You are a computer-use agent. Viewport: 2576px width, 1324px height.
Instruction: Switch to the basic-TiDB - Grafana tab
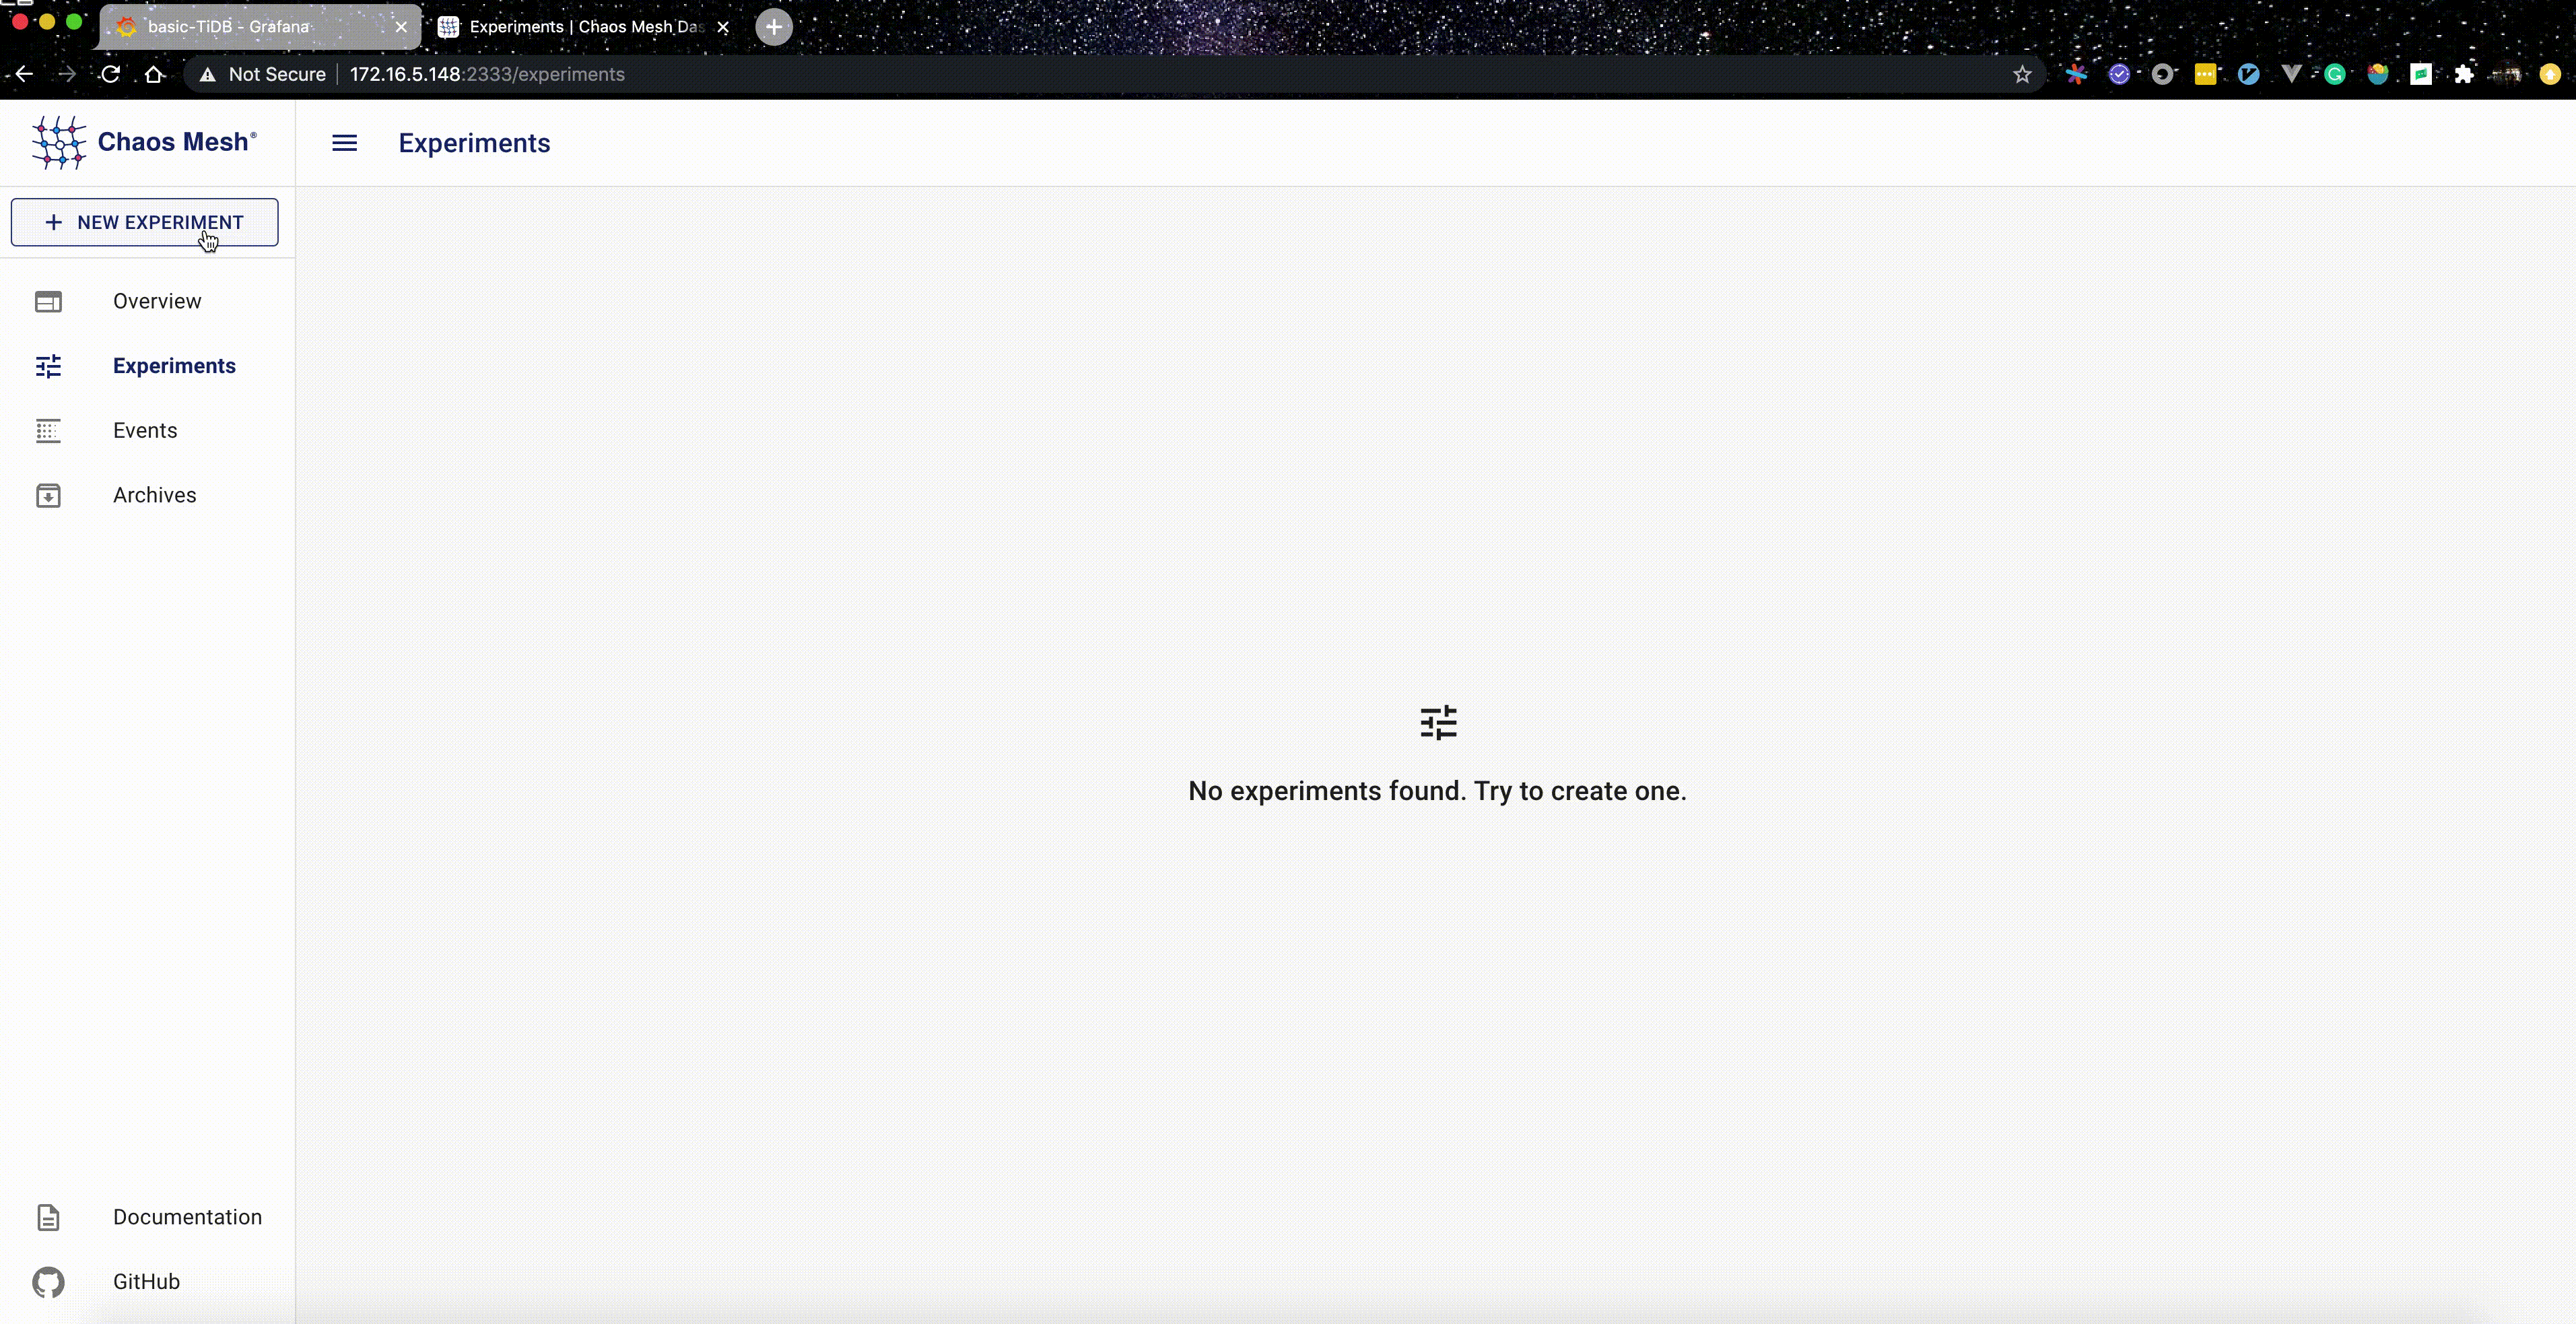pyautogui.click(x=228, y=27)
